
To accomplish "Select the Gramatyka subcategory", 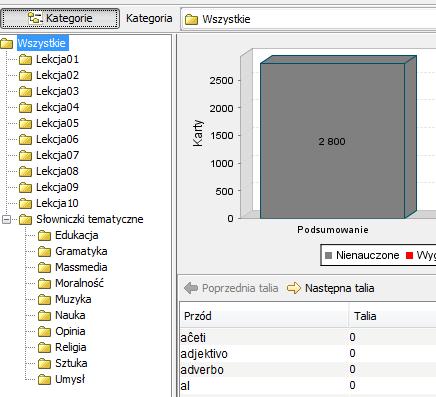I will (x=81, y=251).
